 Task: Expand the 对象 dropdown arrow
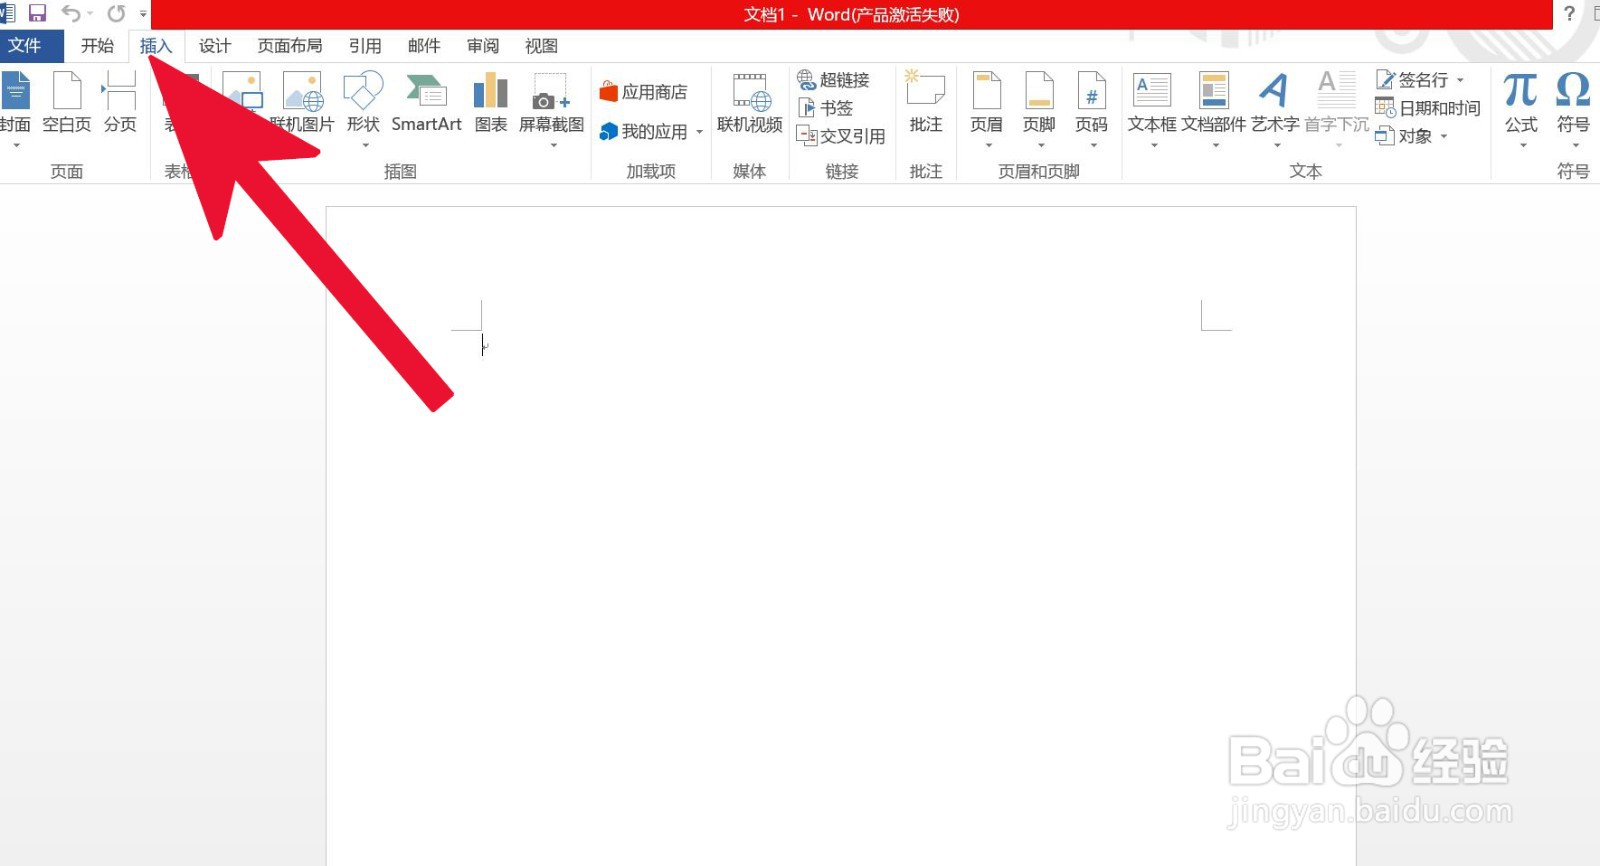1443,136
